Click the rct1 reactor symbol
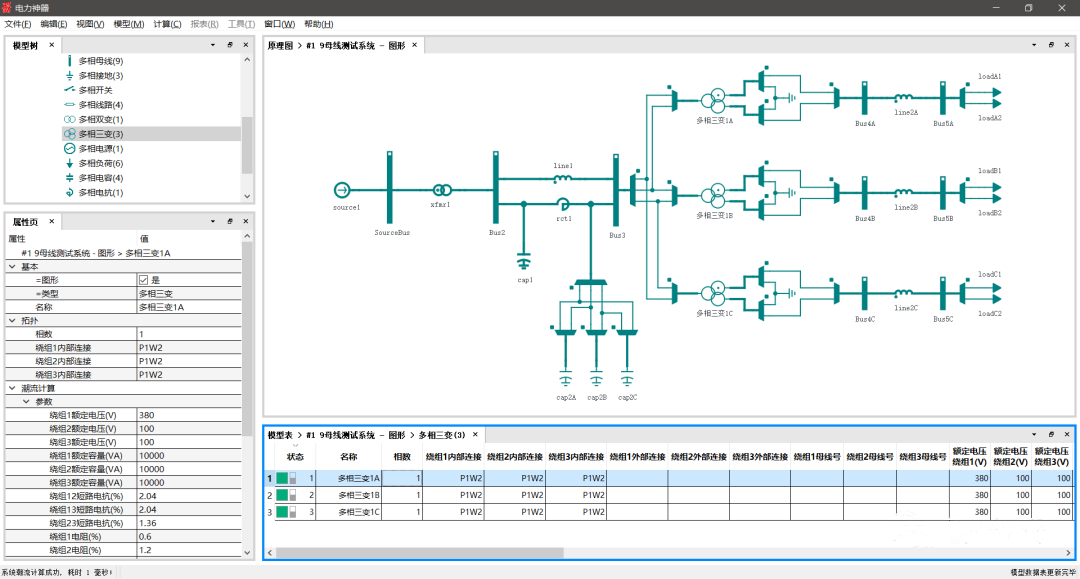Screen dimensions: 1080x579 coord(563,204)
